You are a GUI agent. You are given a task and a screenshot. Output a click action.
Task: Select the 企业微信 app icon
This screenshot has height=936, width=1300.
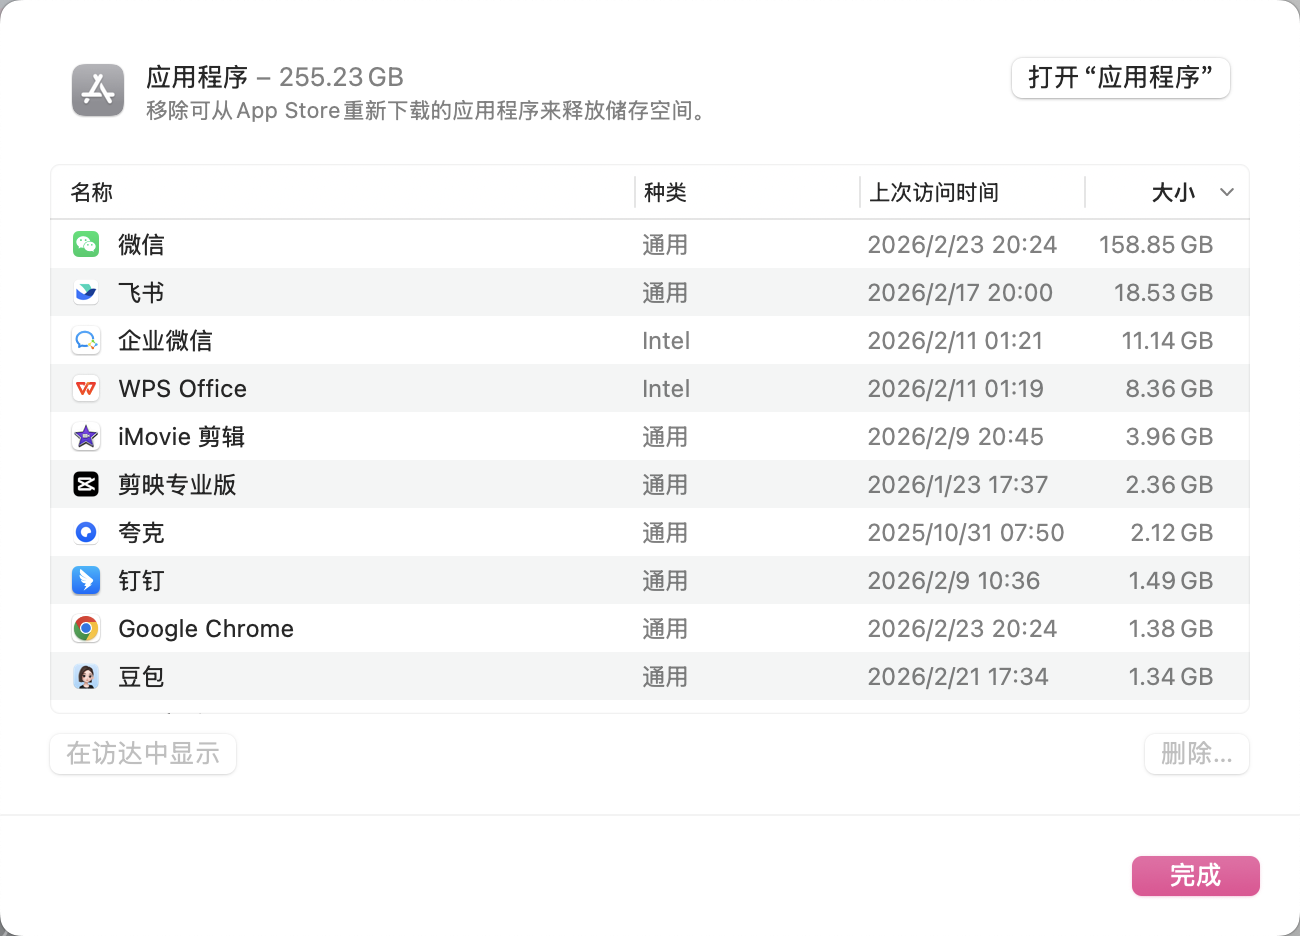coord(86,341)
